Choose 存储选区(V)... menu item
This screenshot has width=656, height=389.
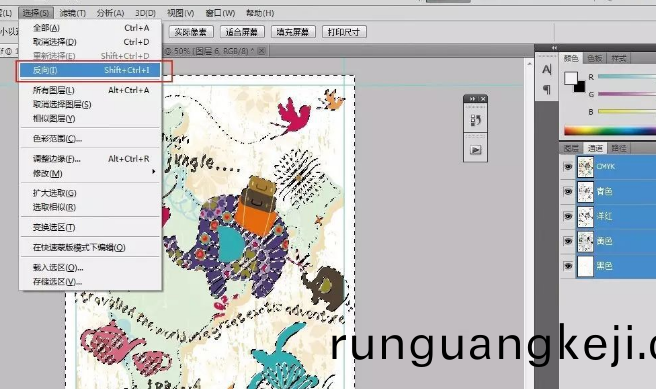(91, 282)
